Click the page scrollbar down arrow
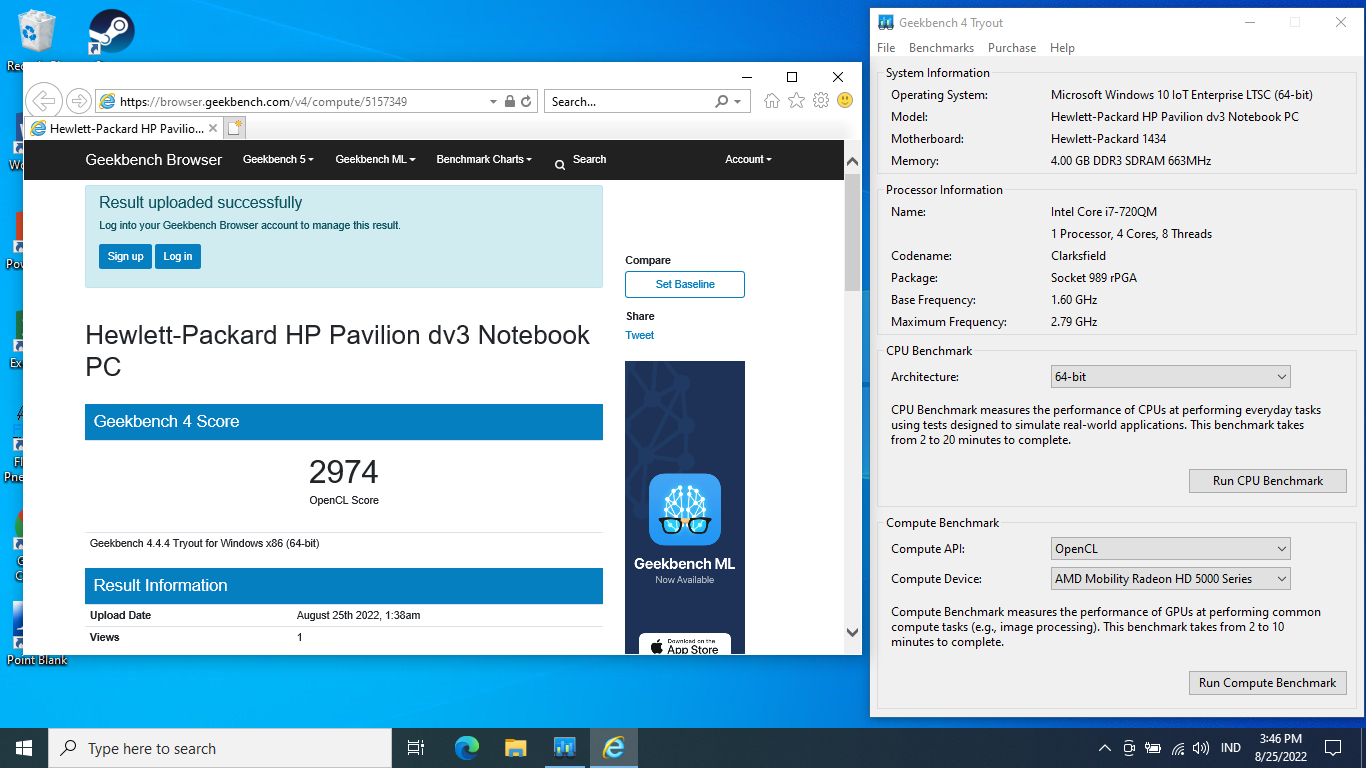This screenshot has height=768, width=1366. click(x=852, y=632)
